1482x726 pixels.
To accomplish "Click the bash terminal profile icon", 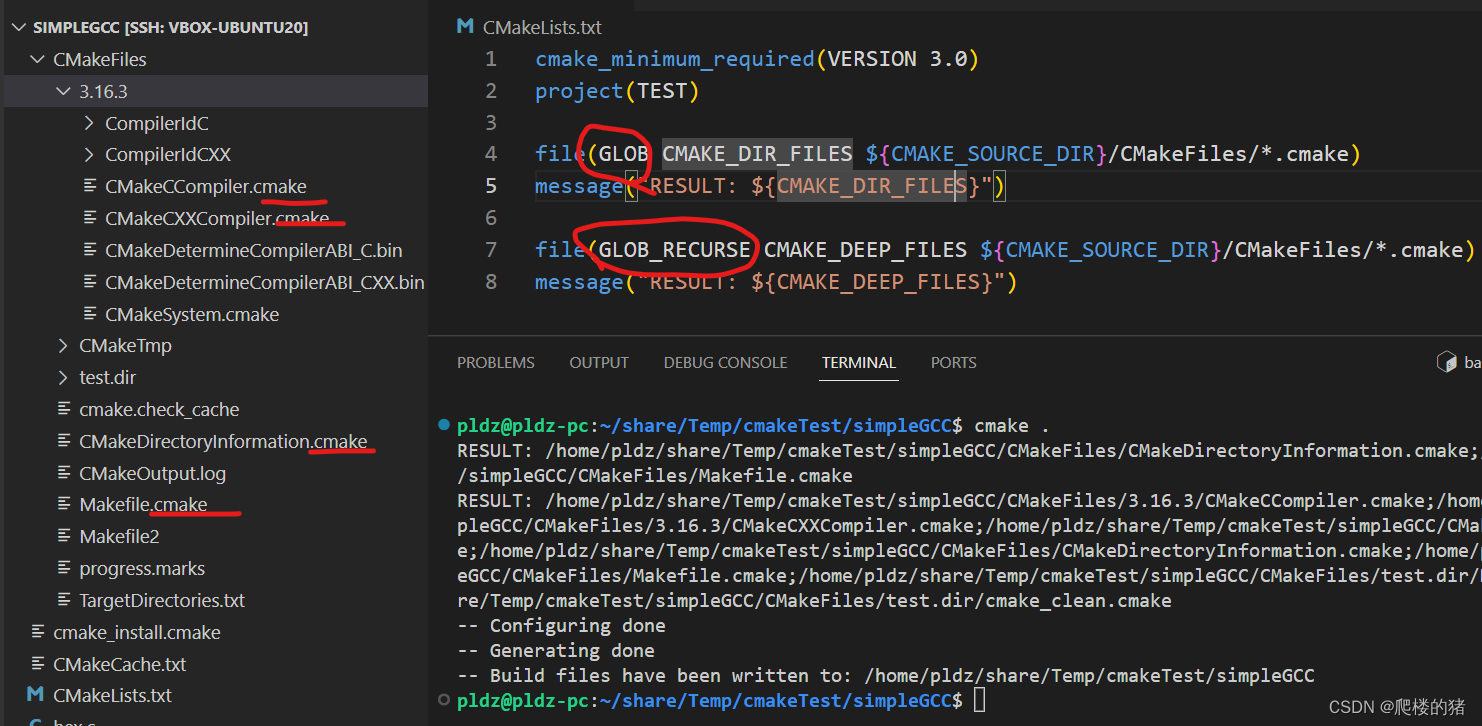I will point(1446,362).
